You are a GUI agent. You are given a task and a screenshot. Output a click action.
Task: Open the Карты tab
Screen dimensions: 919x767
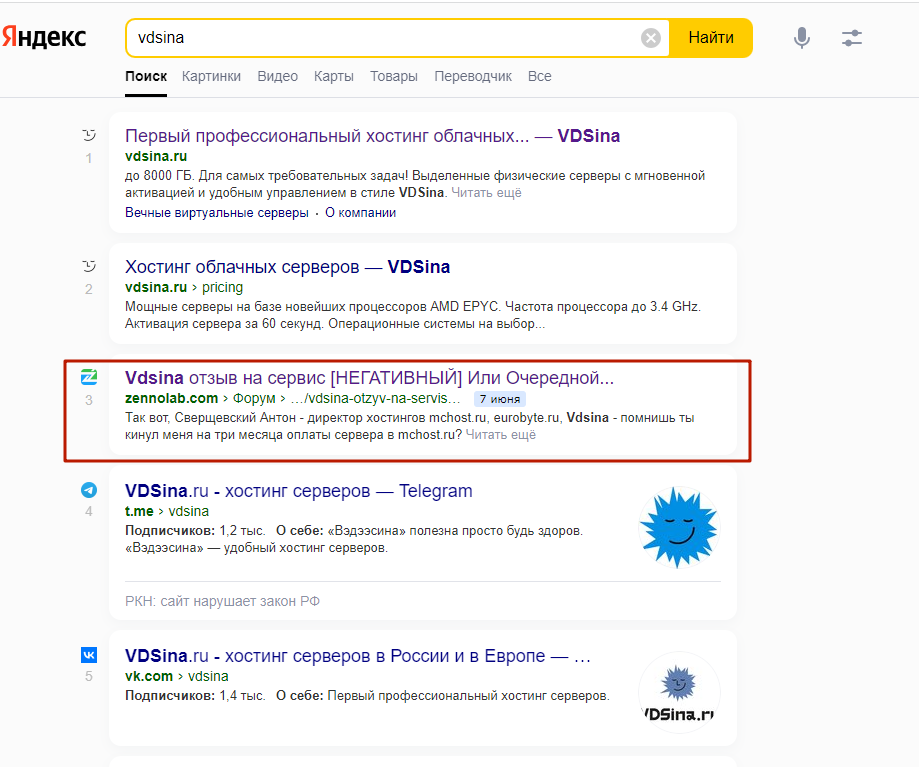[x=333, y=76]
